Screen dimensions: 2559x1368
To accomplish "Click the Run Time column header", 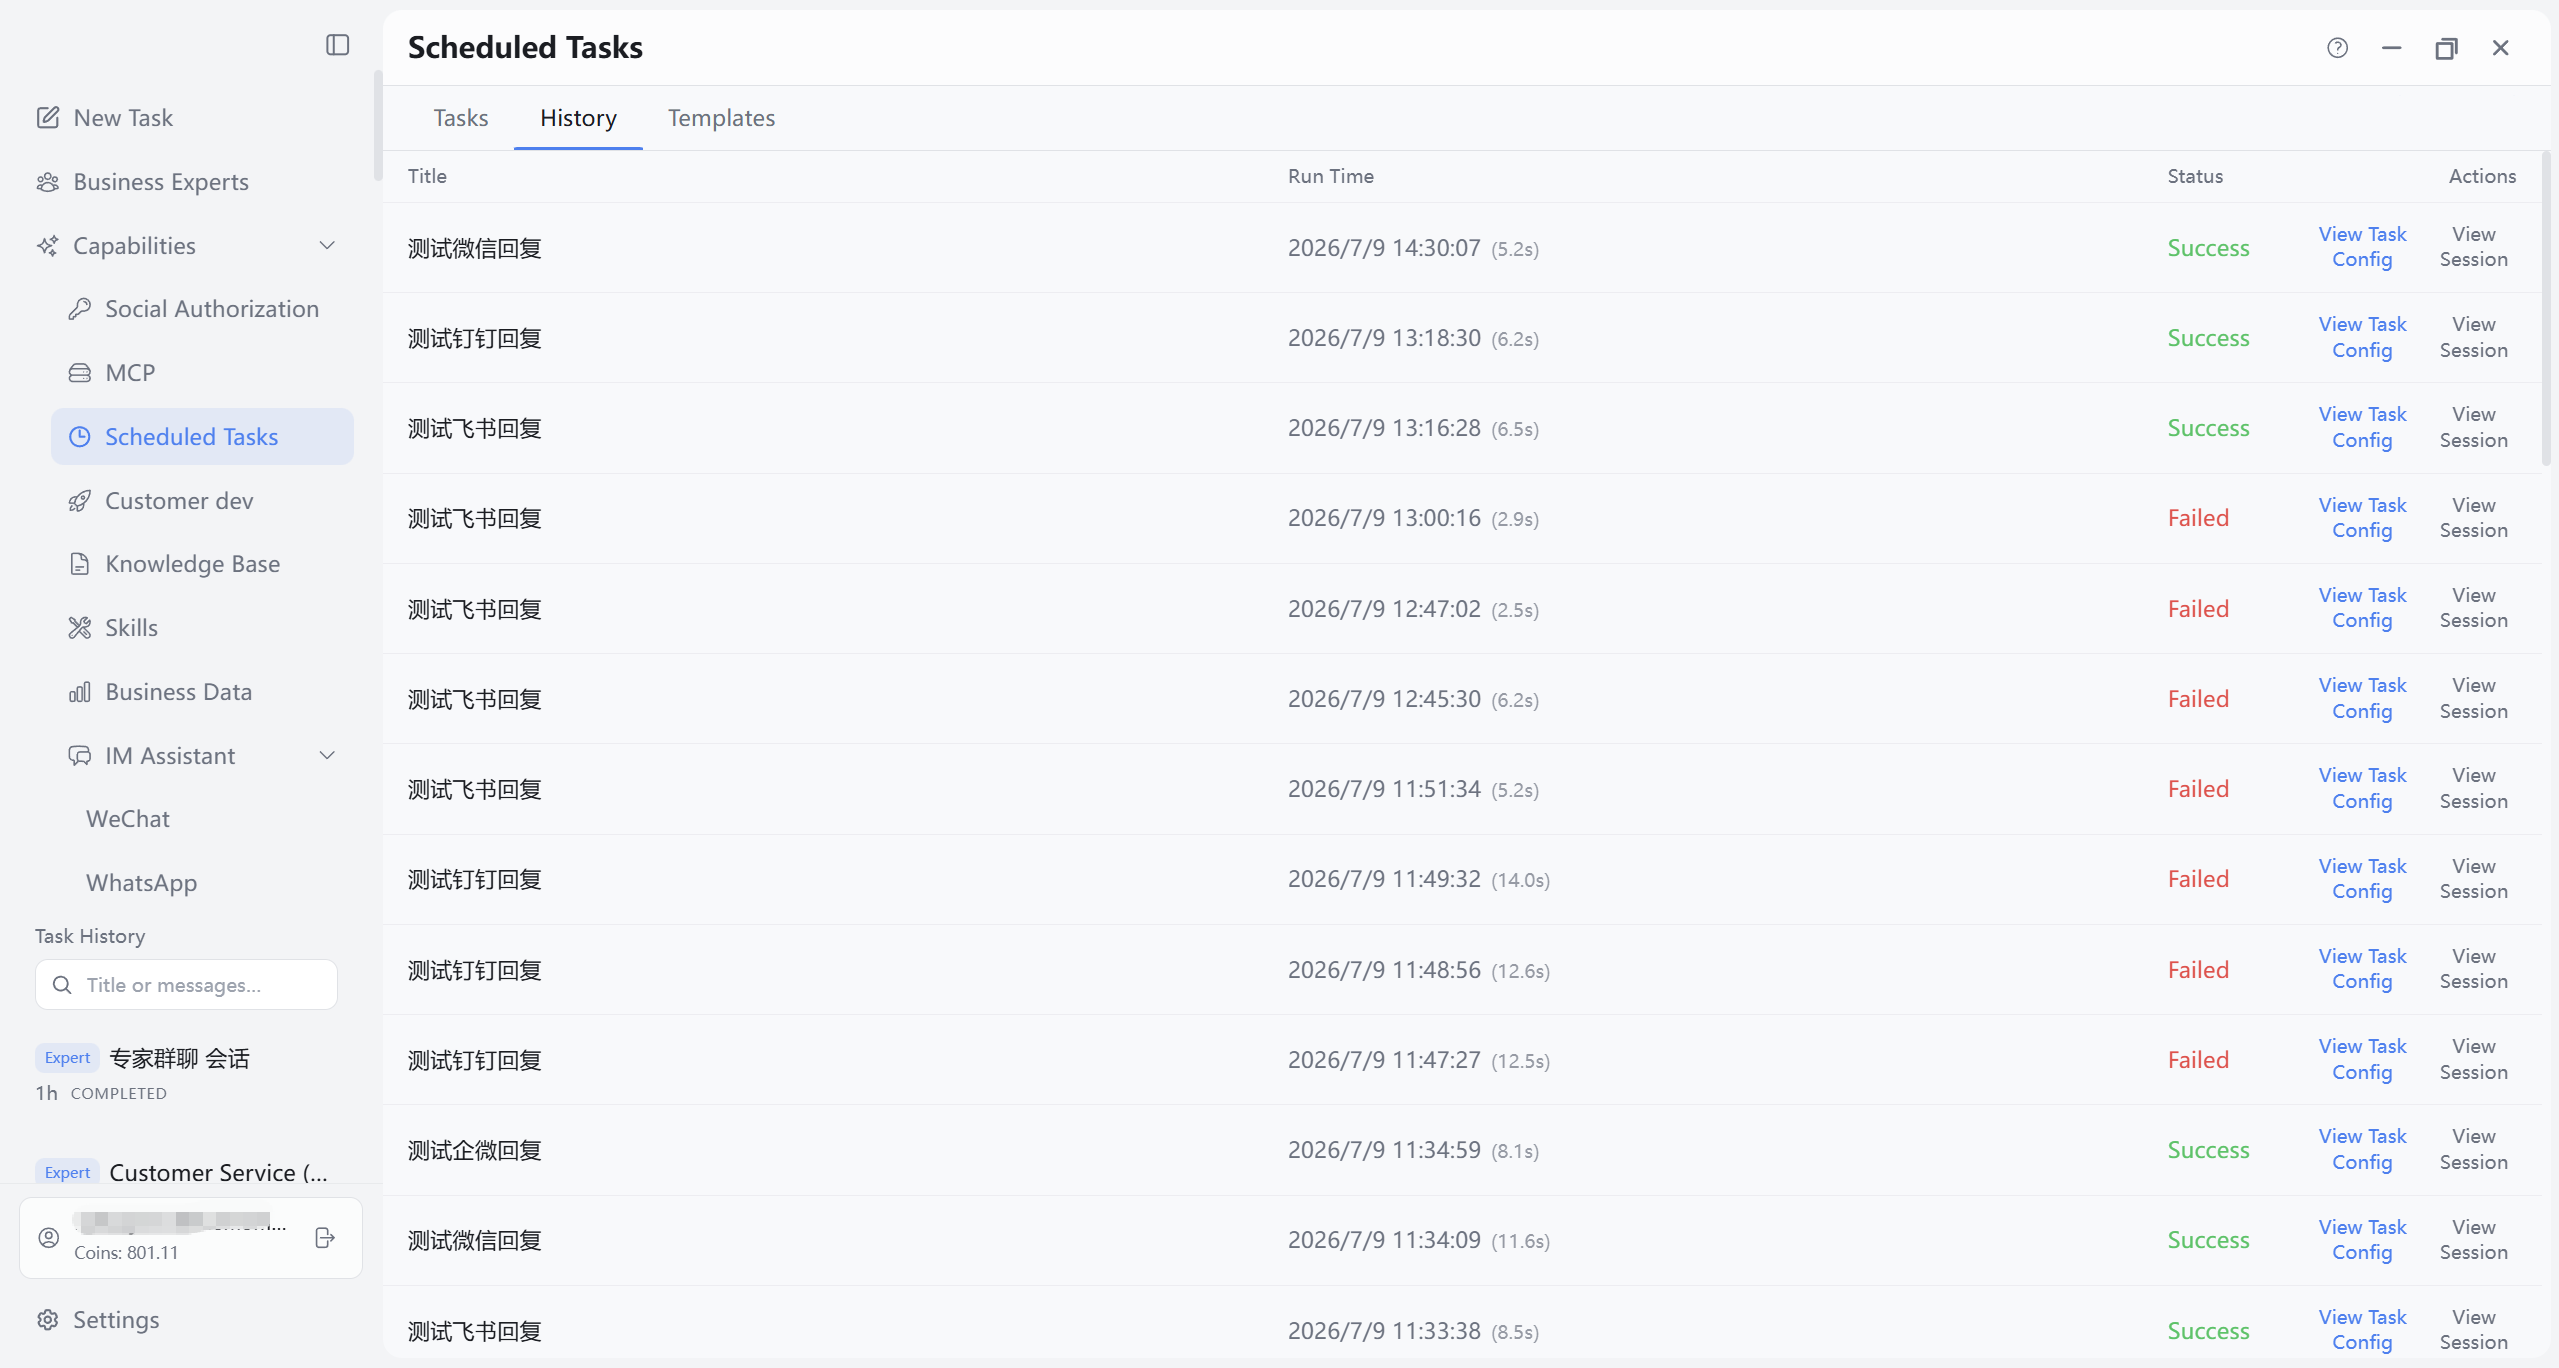I will (x=1330, y=176).
